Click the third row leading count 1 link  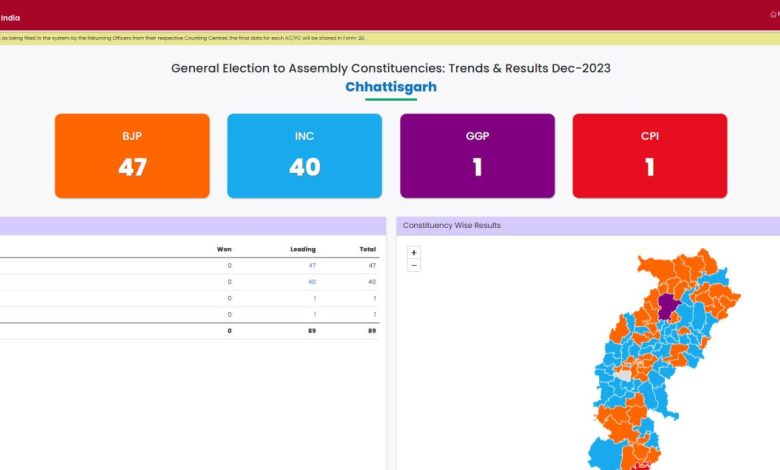click(x=314, y=298)
